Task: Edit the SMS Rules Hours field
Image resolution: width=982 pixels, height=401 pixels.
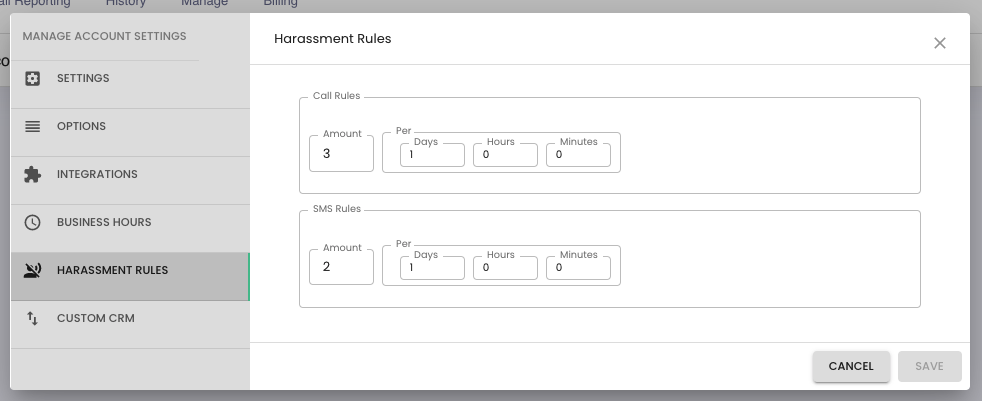Action: coord(505,268)
